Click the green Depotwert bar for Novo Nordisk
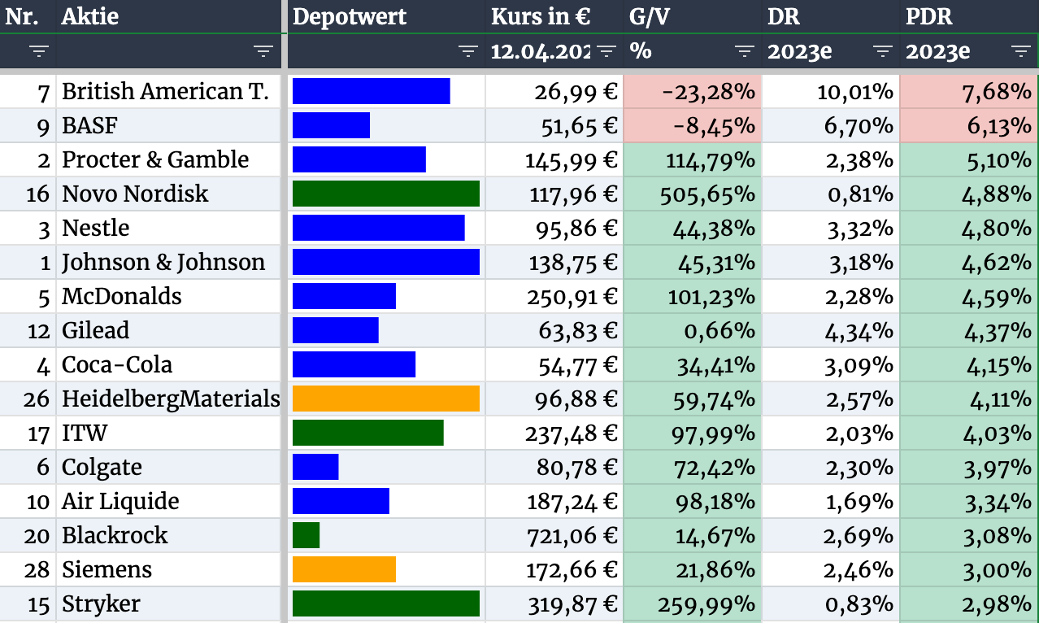The width and height of the screenshot is (1040, 624). (386, 194)
